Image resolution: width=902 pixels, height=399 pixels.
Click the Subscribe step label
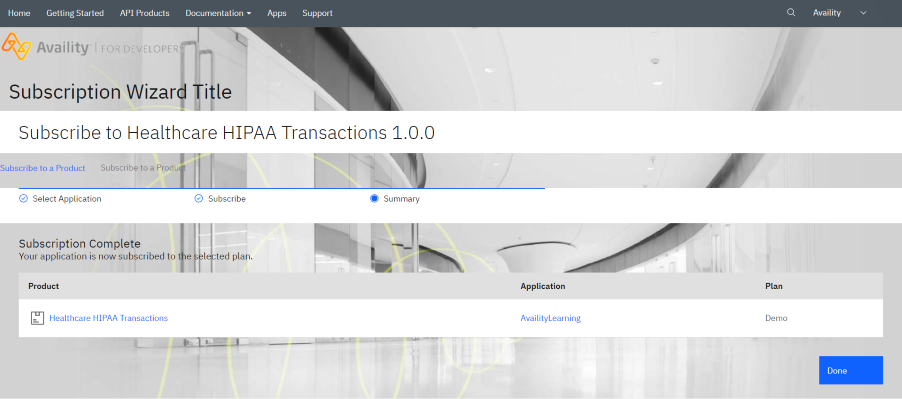tap(227, 199)
